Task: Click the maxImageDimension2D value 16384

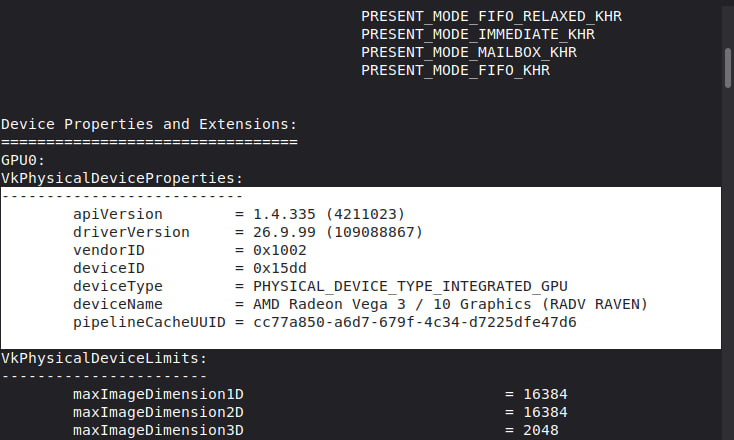Action: coord(545,412)
